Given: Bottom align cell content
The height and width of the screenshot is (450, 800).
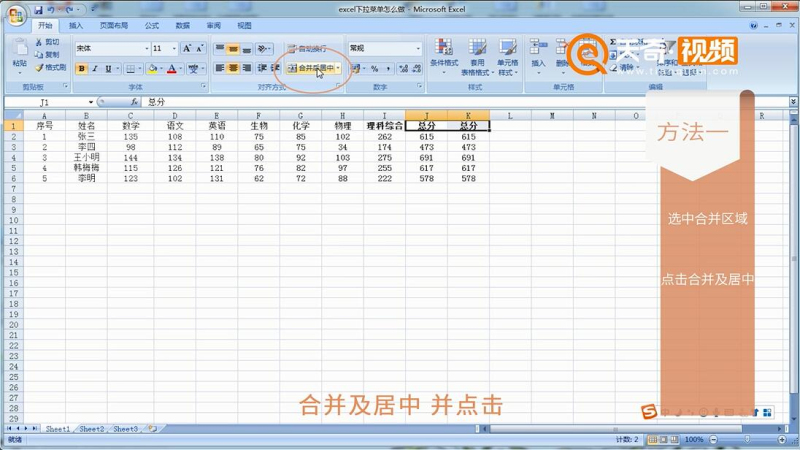Looking at the screenshot, I should pyautogui.click(x=246, y=48).
